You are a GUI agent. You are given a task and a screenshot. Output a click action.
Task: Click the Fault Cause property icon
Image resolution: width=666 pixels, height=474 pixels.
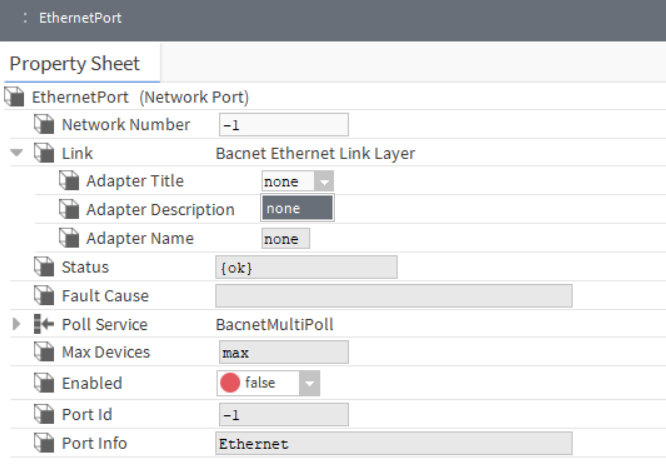tap(43, 296)
